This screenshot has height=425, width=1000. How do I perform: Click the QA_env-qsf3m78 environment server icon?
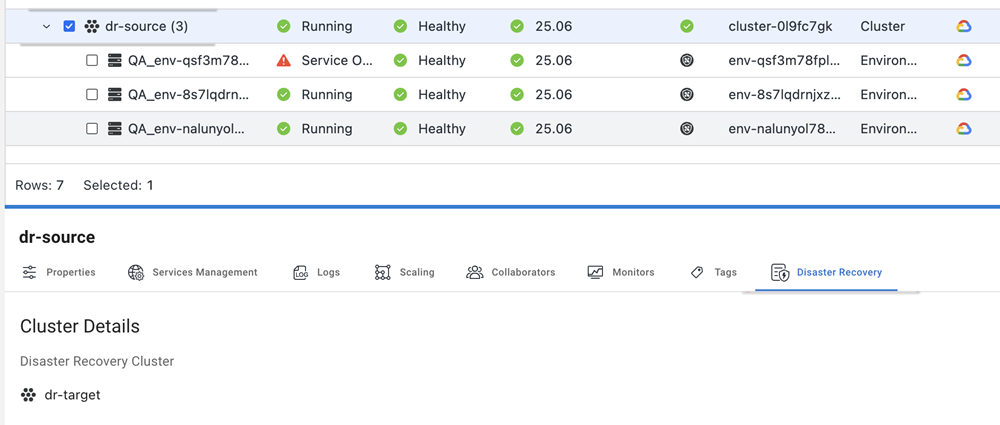114,61
